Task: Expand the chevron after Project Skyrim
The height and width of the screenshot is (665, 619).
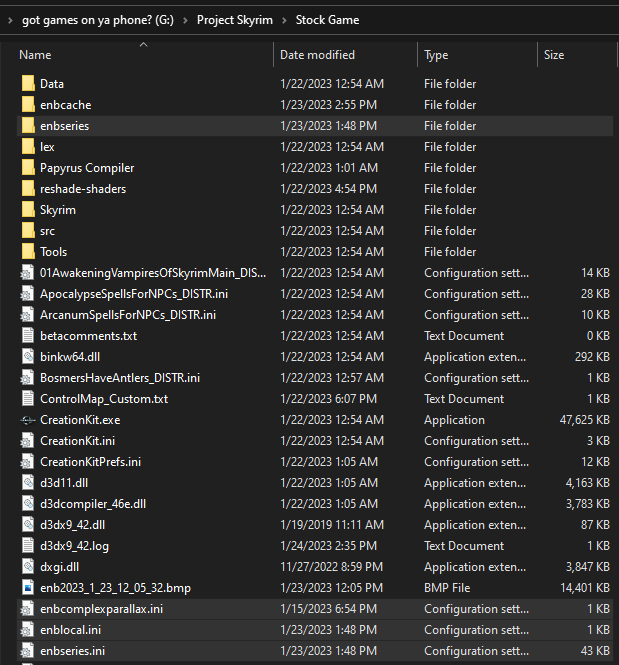Action: pyautogui.click(x=284, y=20)
